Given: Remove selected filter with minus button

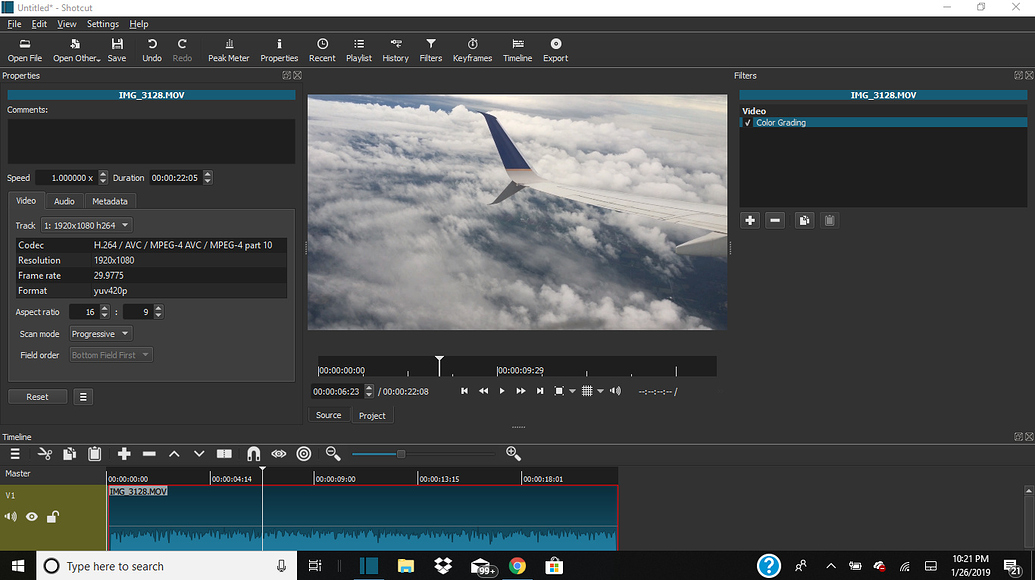Looking at the screenshot, I should coord(775,220).
